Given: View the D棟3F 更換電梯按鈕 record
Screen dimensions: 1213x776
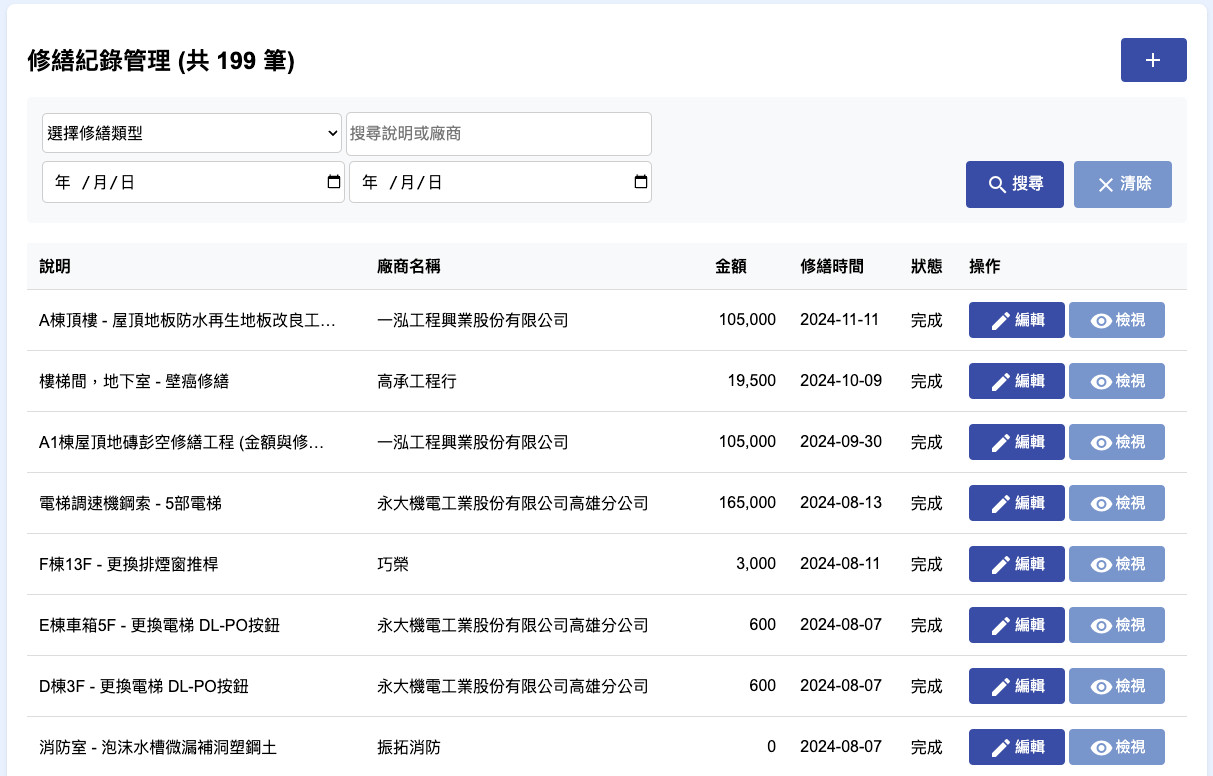Looking at the screenshot, I should point(1117,686).
